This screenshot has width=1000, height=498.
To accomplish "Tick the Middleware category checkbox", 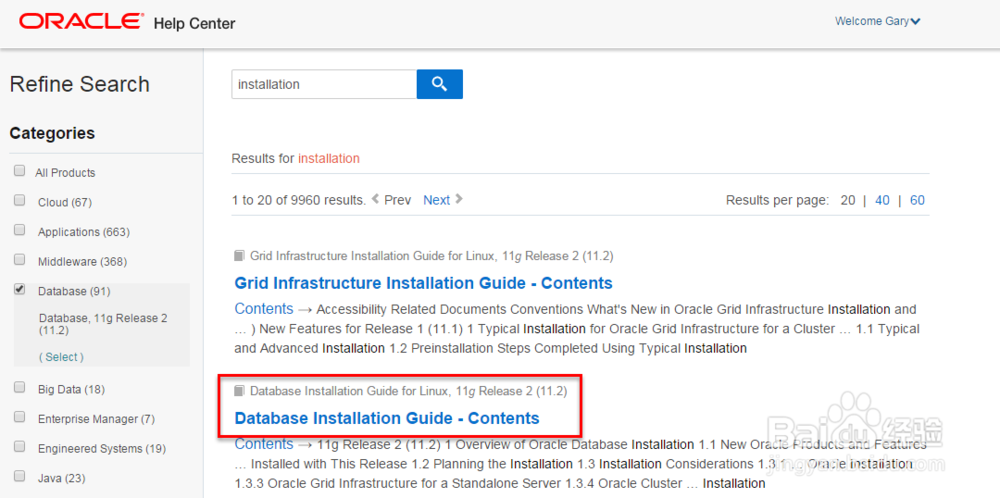I will tap(20, 260).
